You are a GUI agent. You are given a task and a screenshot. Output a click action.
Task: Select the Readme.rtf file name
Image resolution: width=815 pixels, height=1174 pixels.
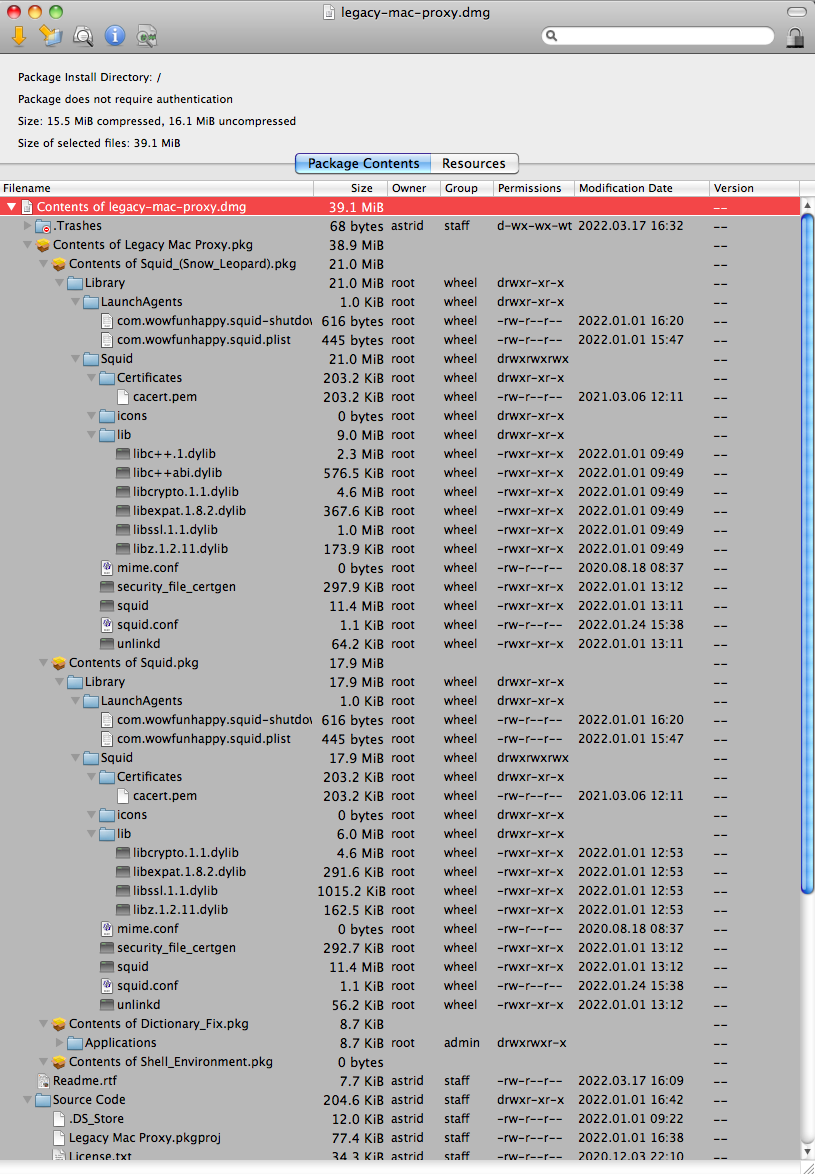pos(85,1081)
